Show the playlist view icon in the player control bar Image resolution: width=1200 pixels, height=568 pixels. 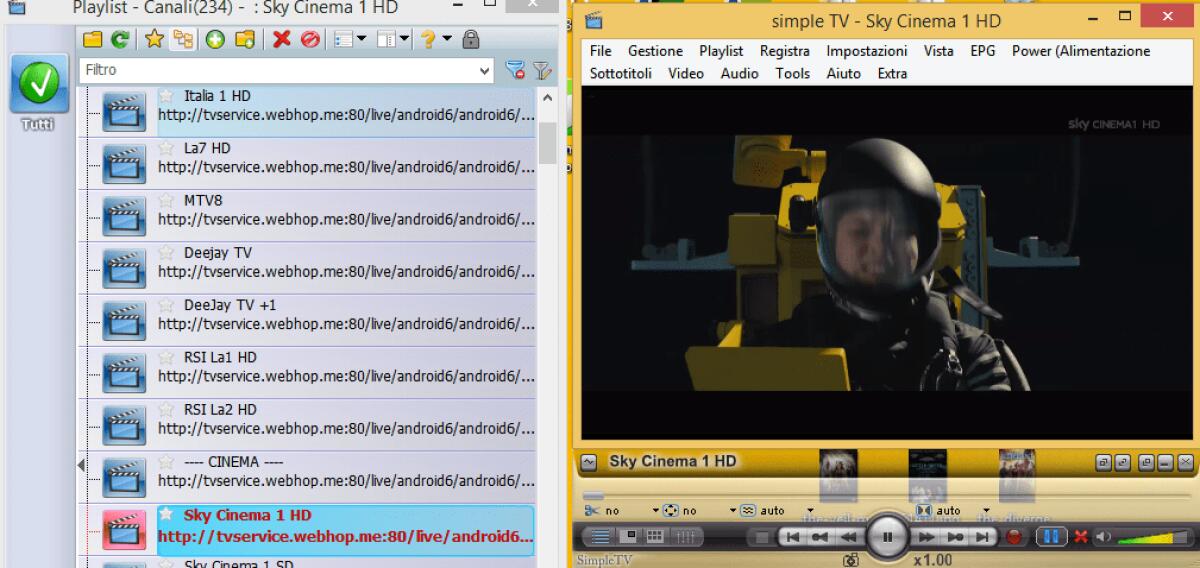[x=600, y=537]
